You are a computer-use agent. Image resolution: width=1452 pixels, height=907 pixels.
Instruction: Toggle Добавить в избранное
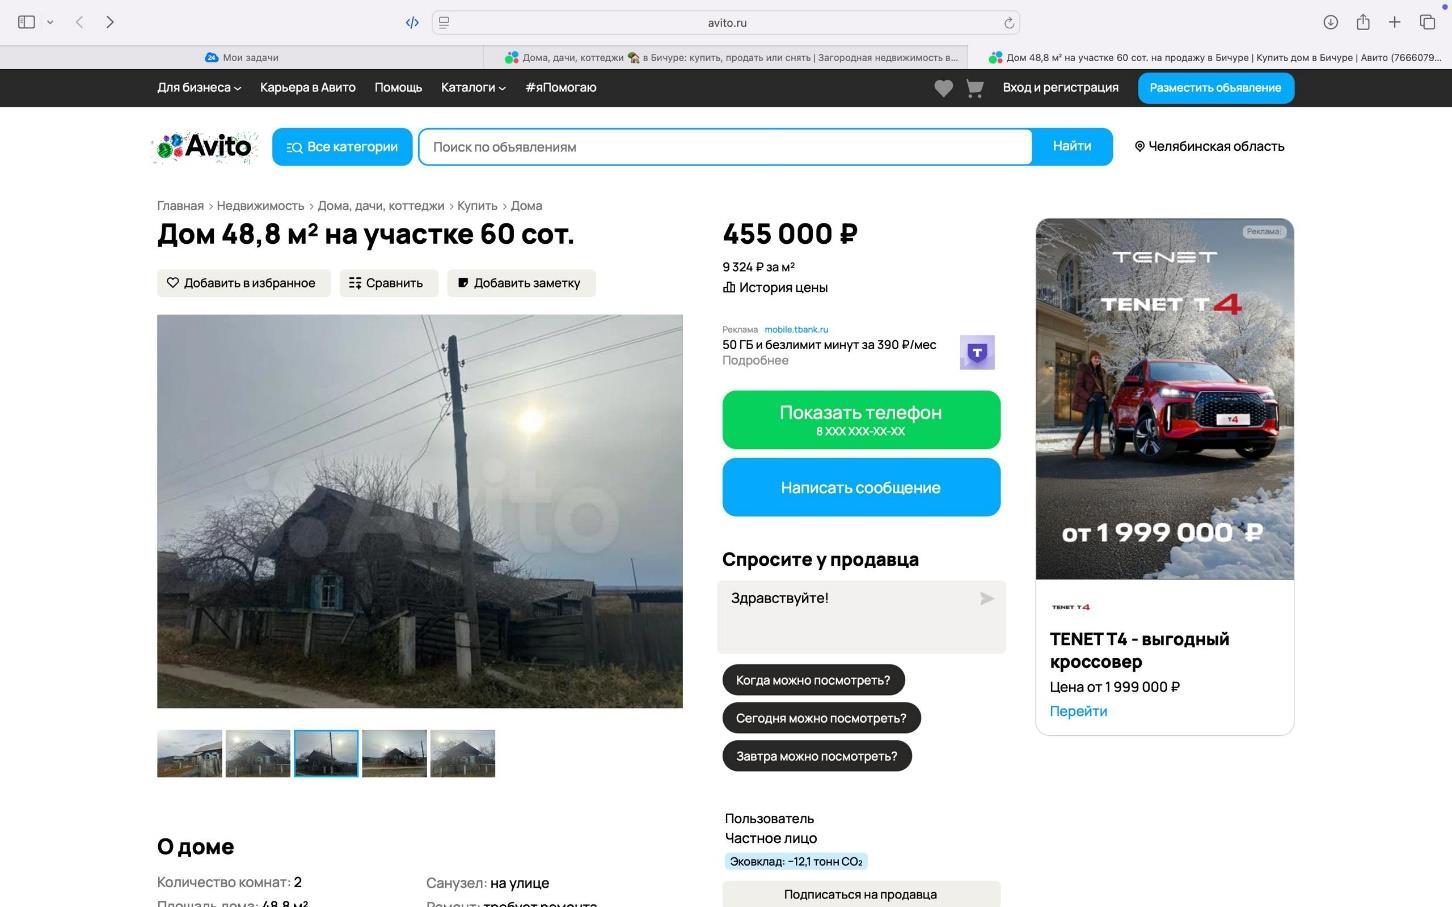click(244, 283)
